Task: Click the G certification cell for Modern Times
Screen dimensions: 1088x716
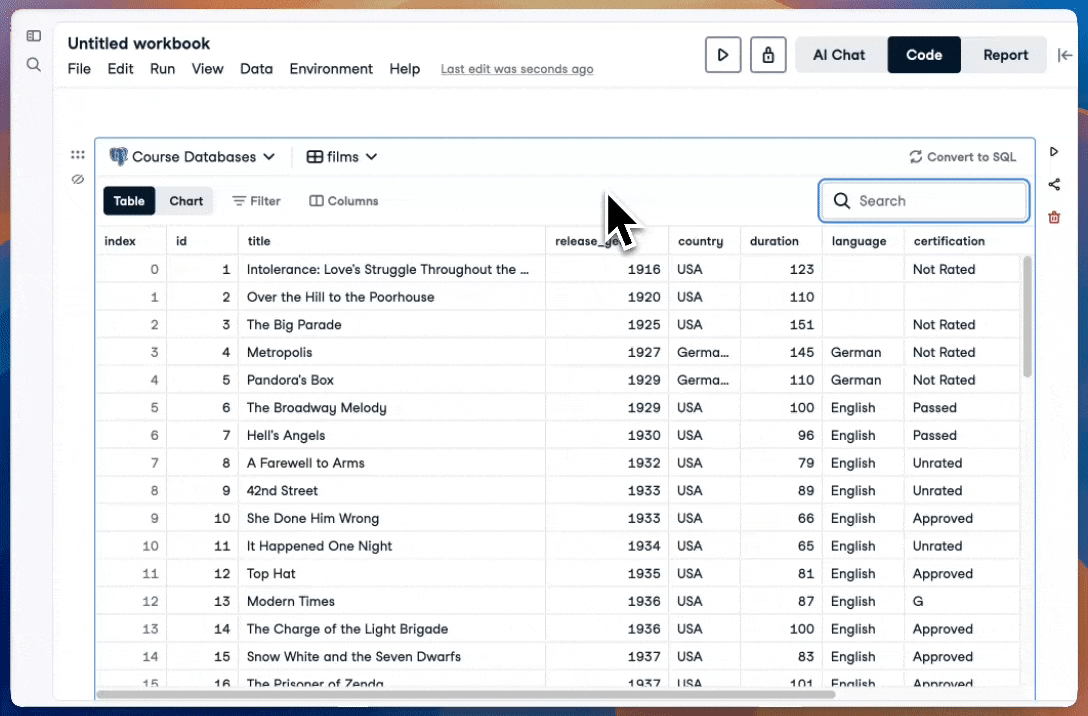Action: click(962, 602)
